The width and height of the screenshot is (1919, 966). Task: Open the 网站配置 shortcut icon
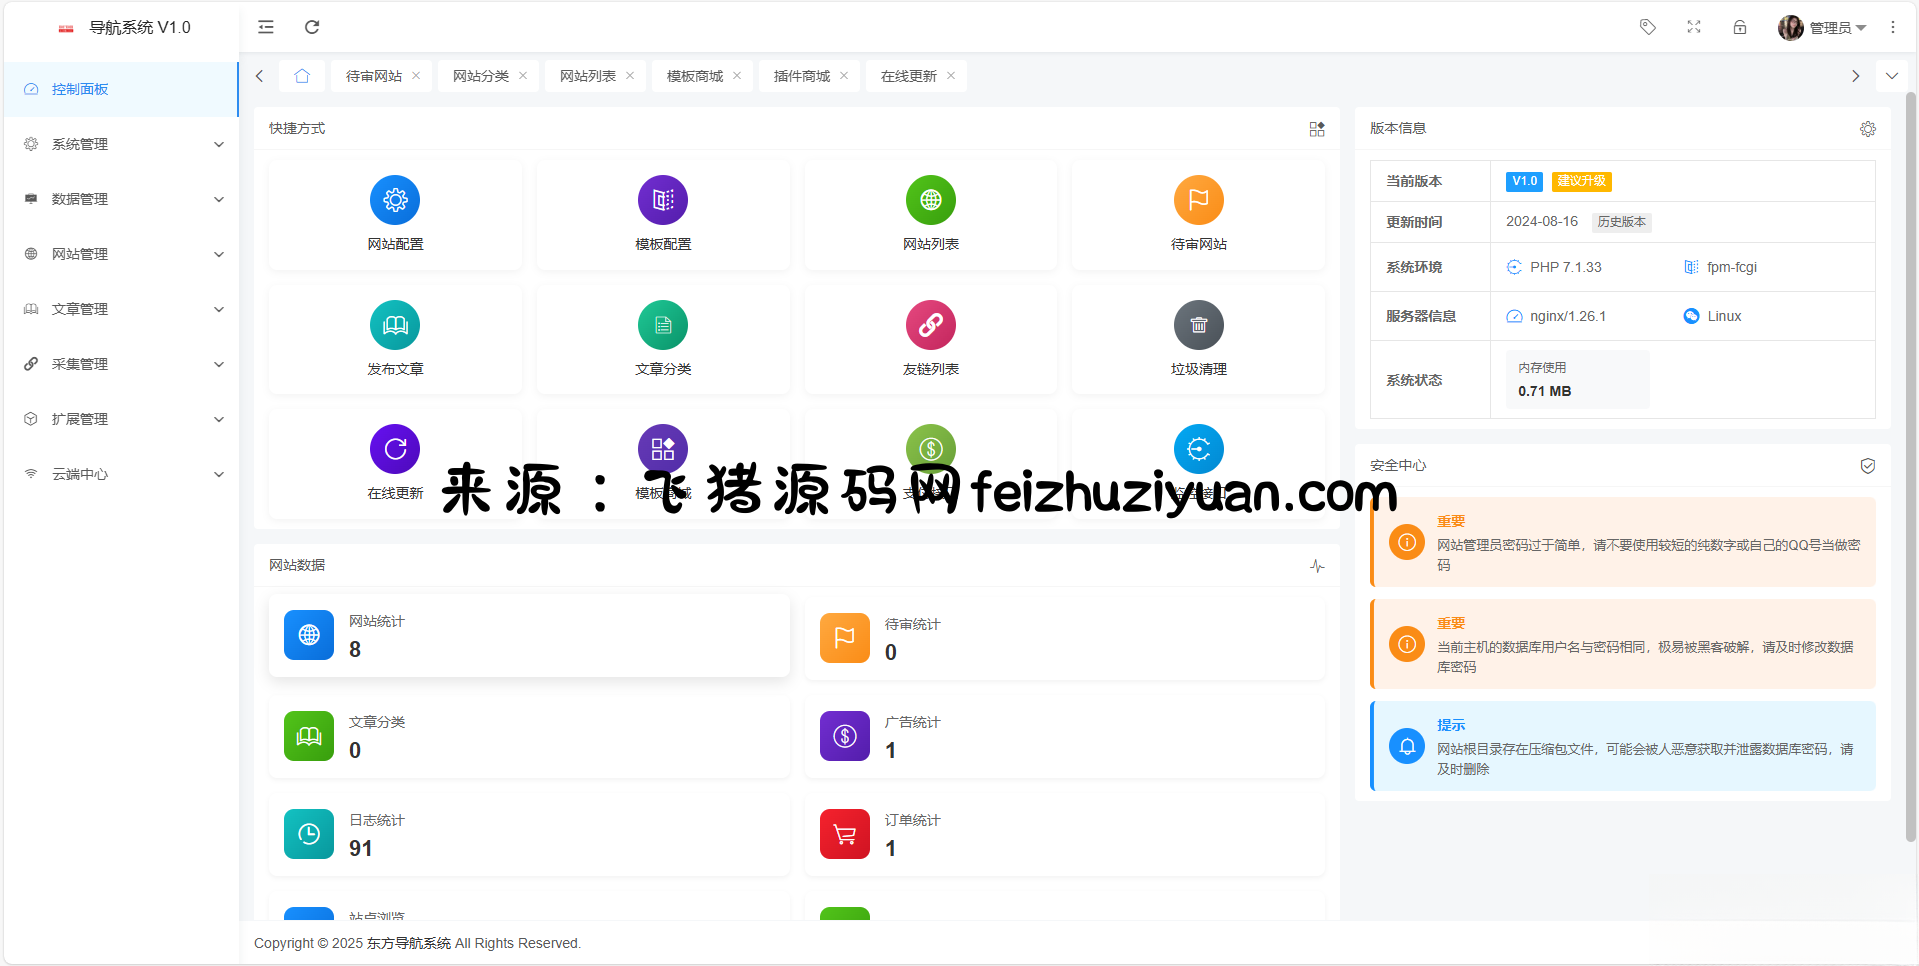click(395, 200)
